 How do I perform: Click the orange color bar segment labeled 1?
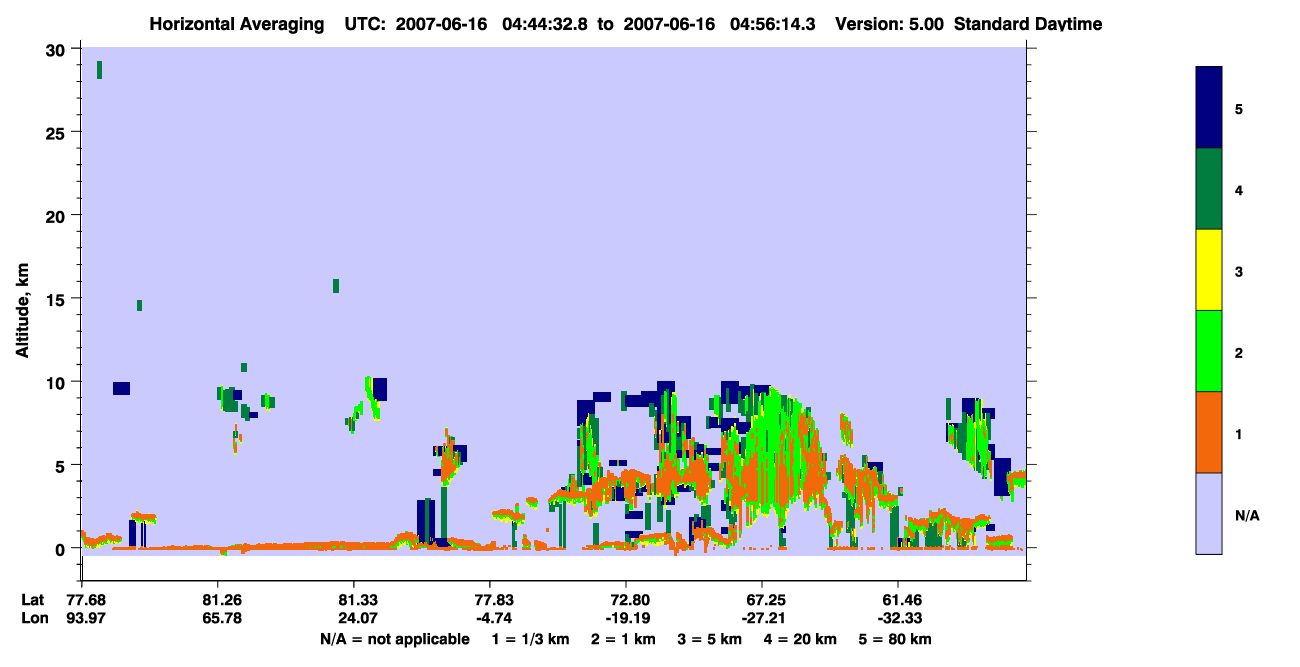pos(1209,432)
